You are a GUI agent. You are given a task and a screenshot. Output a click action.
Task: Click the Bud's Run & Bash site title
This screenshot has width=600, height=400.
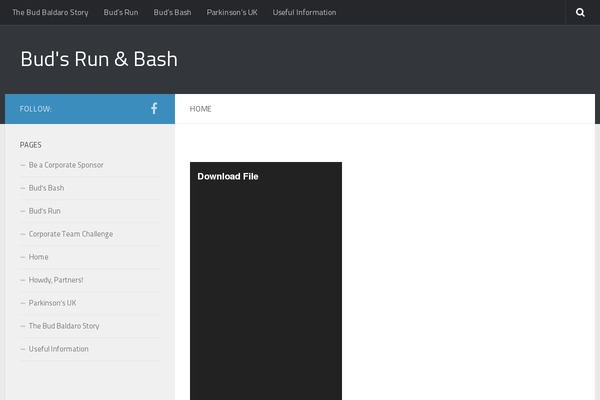pos(99,59)
